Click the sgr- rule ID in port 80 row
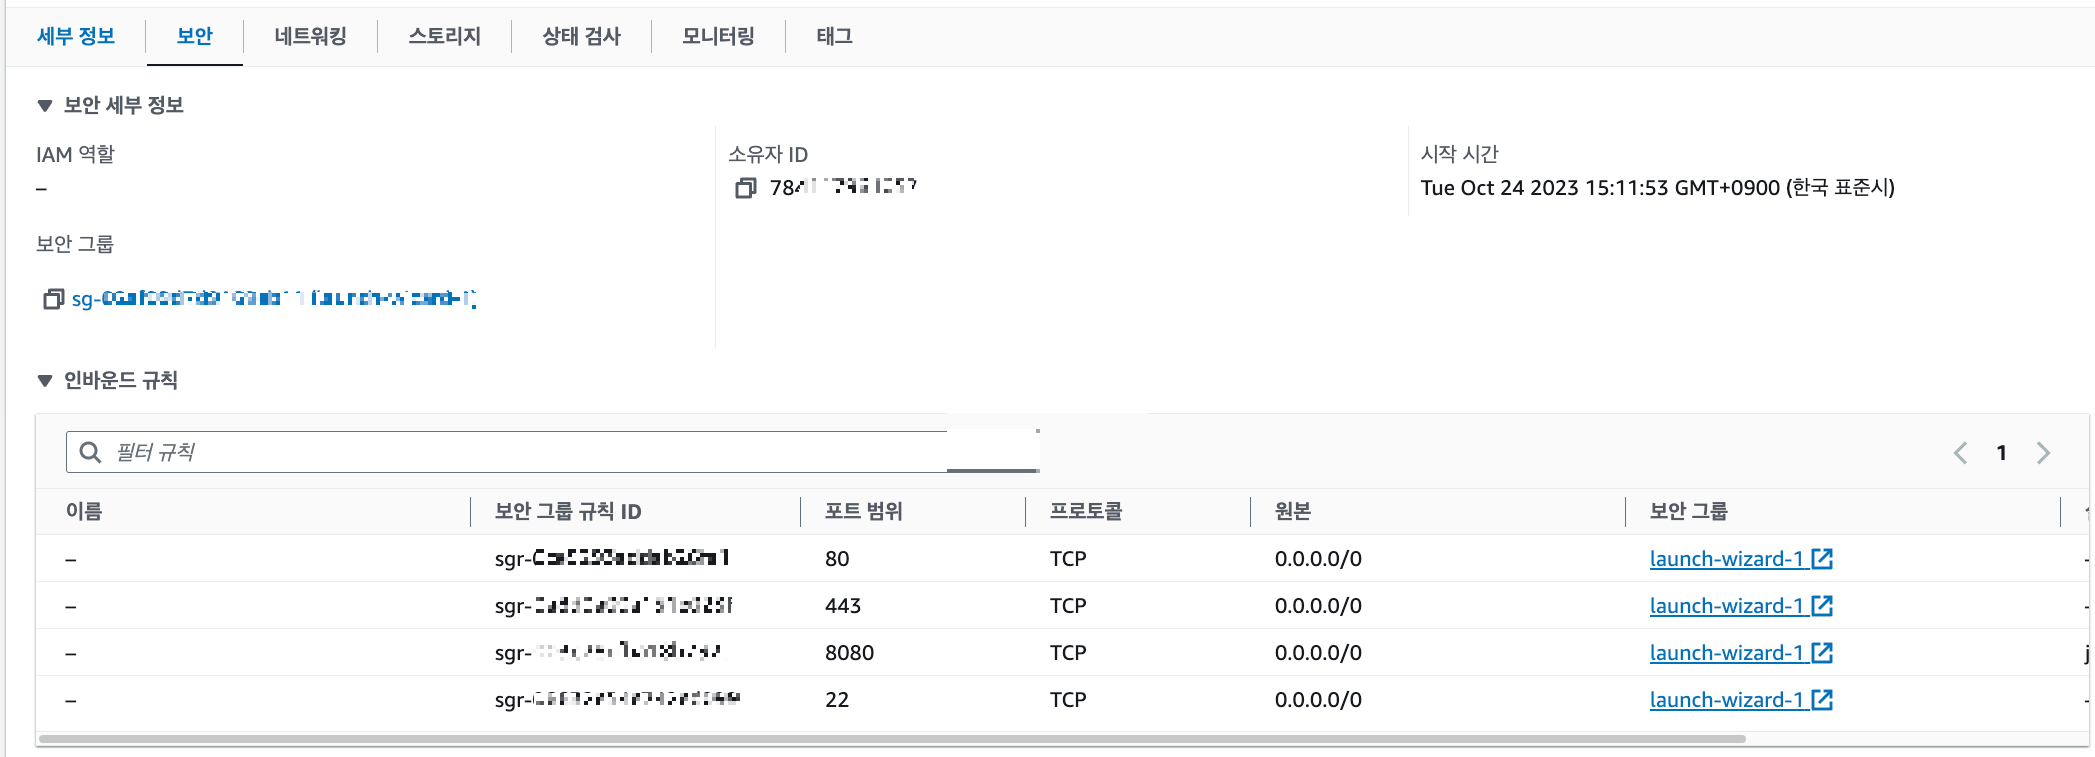Image resolution: width=2095 pixels, height=757 pixels. pyautogui.click(x=612, y=558)
